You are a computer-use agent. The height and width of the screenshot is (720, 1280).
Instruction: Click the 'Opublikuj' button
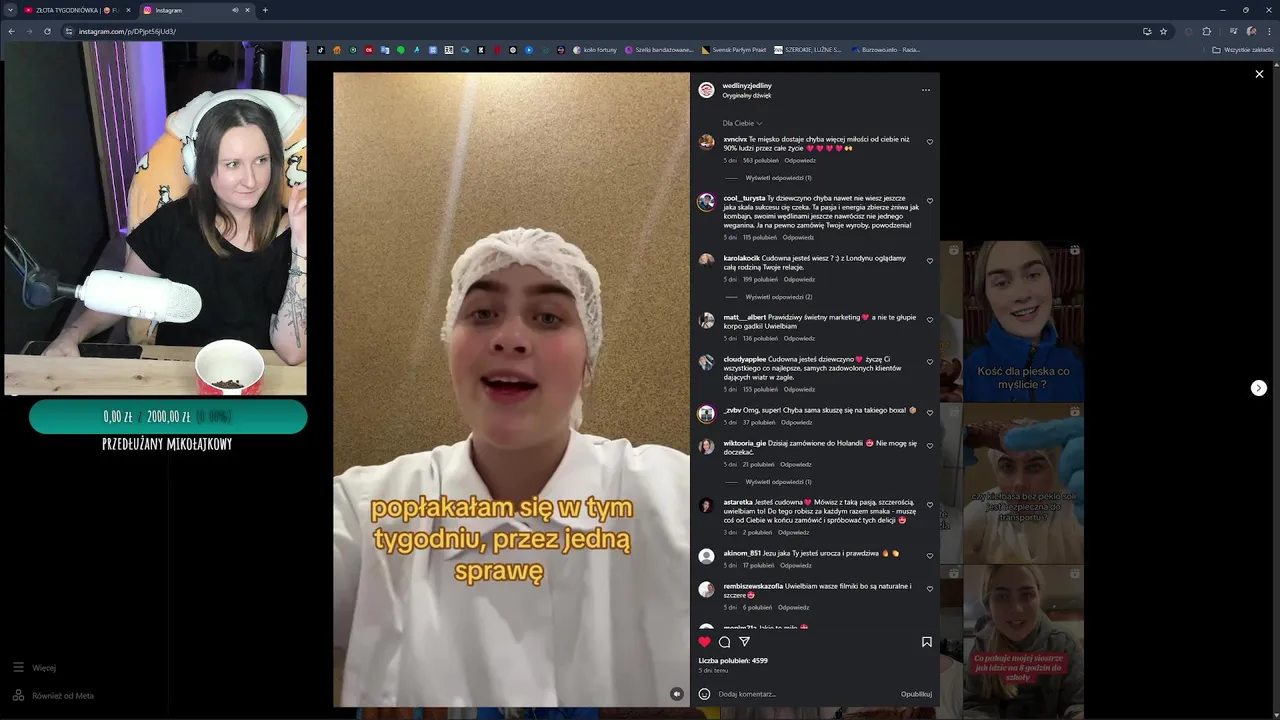916,694
